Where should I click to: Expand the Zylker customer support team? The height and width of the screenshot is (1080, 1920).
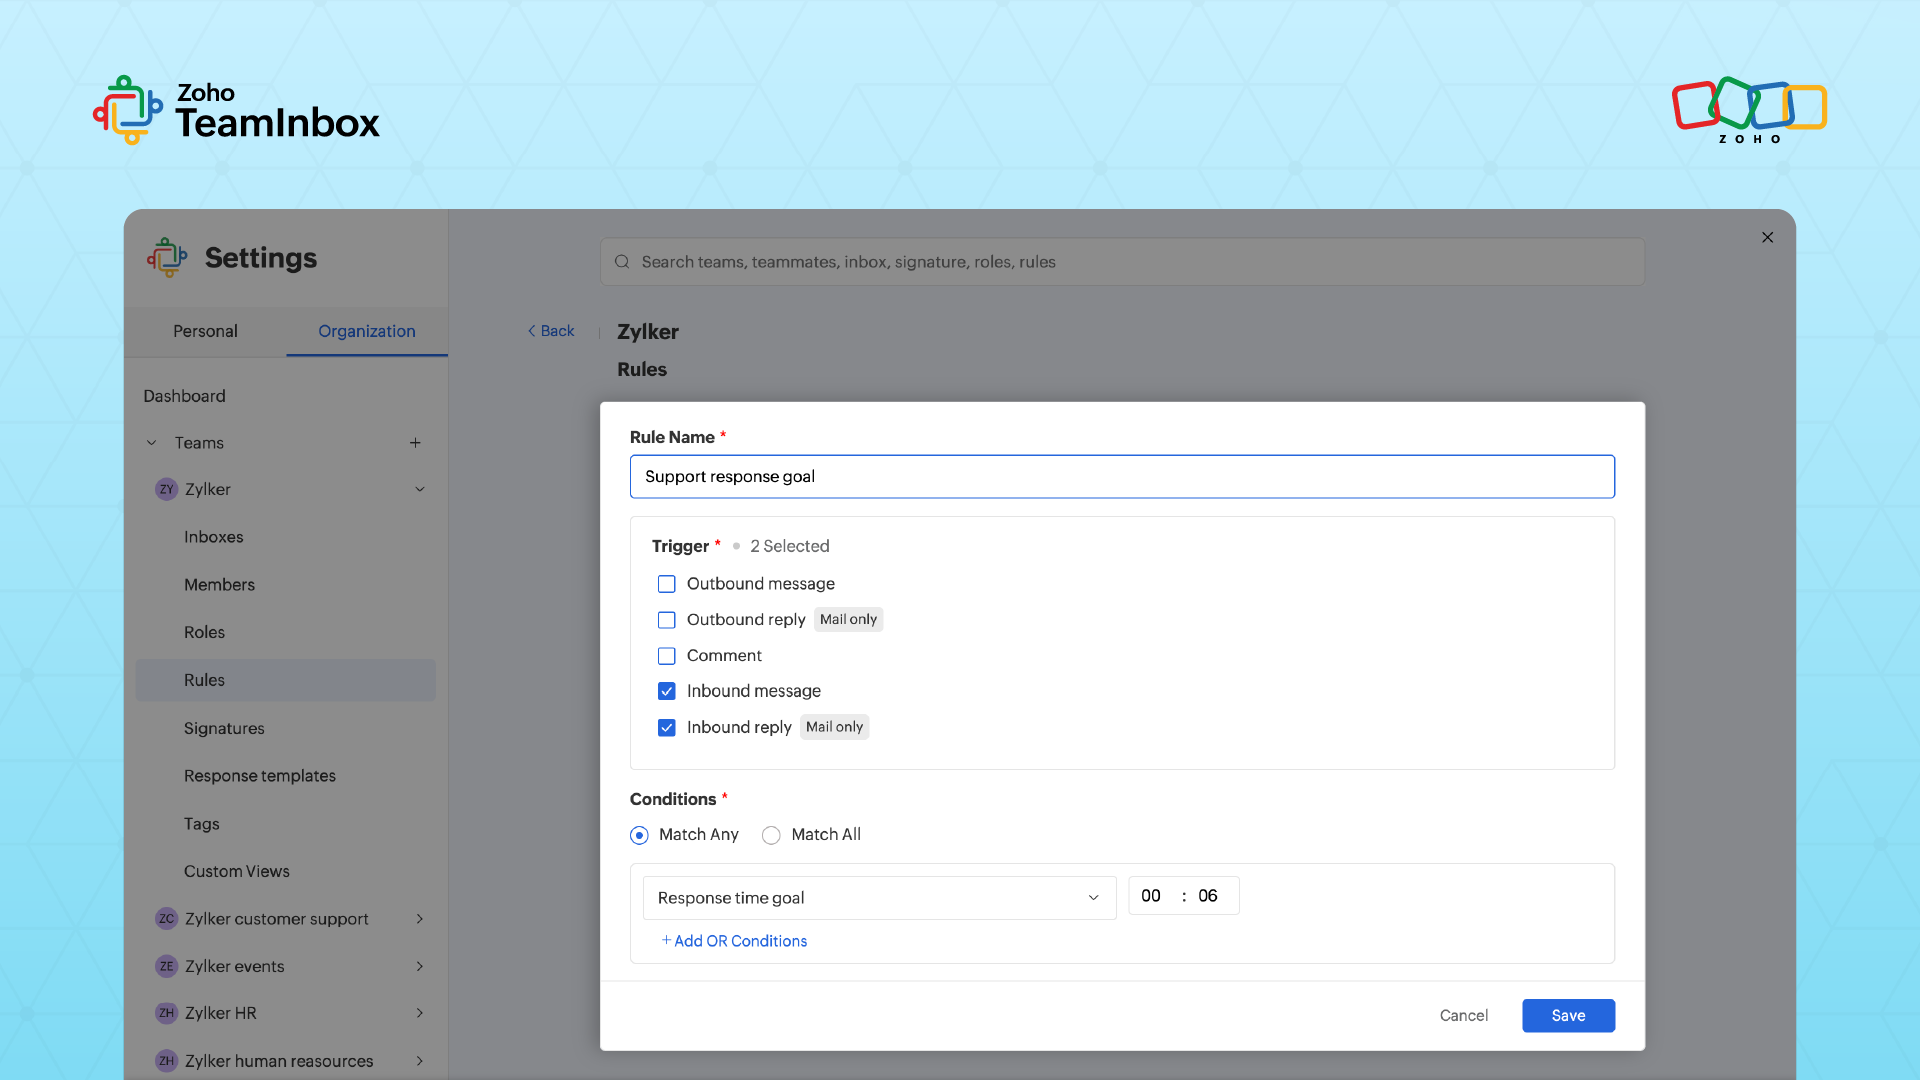click(420, 918)
